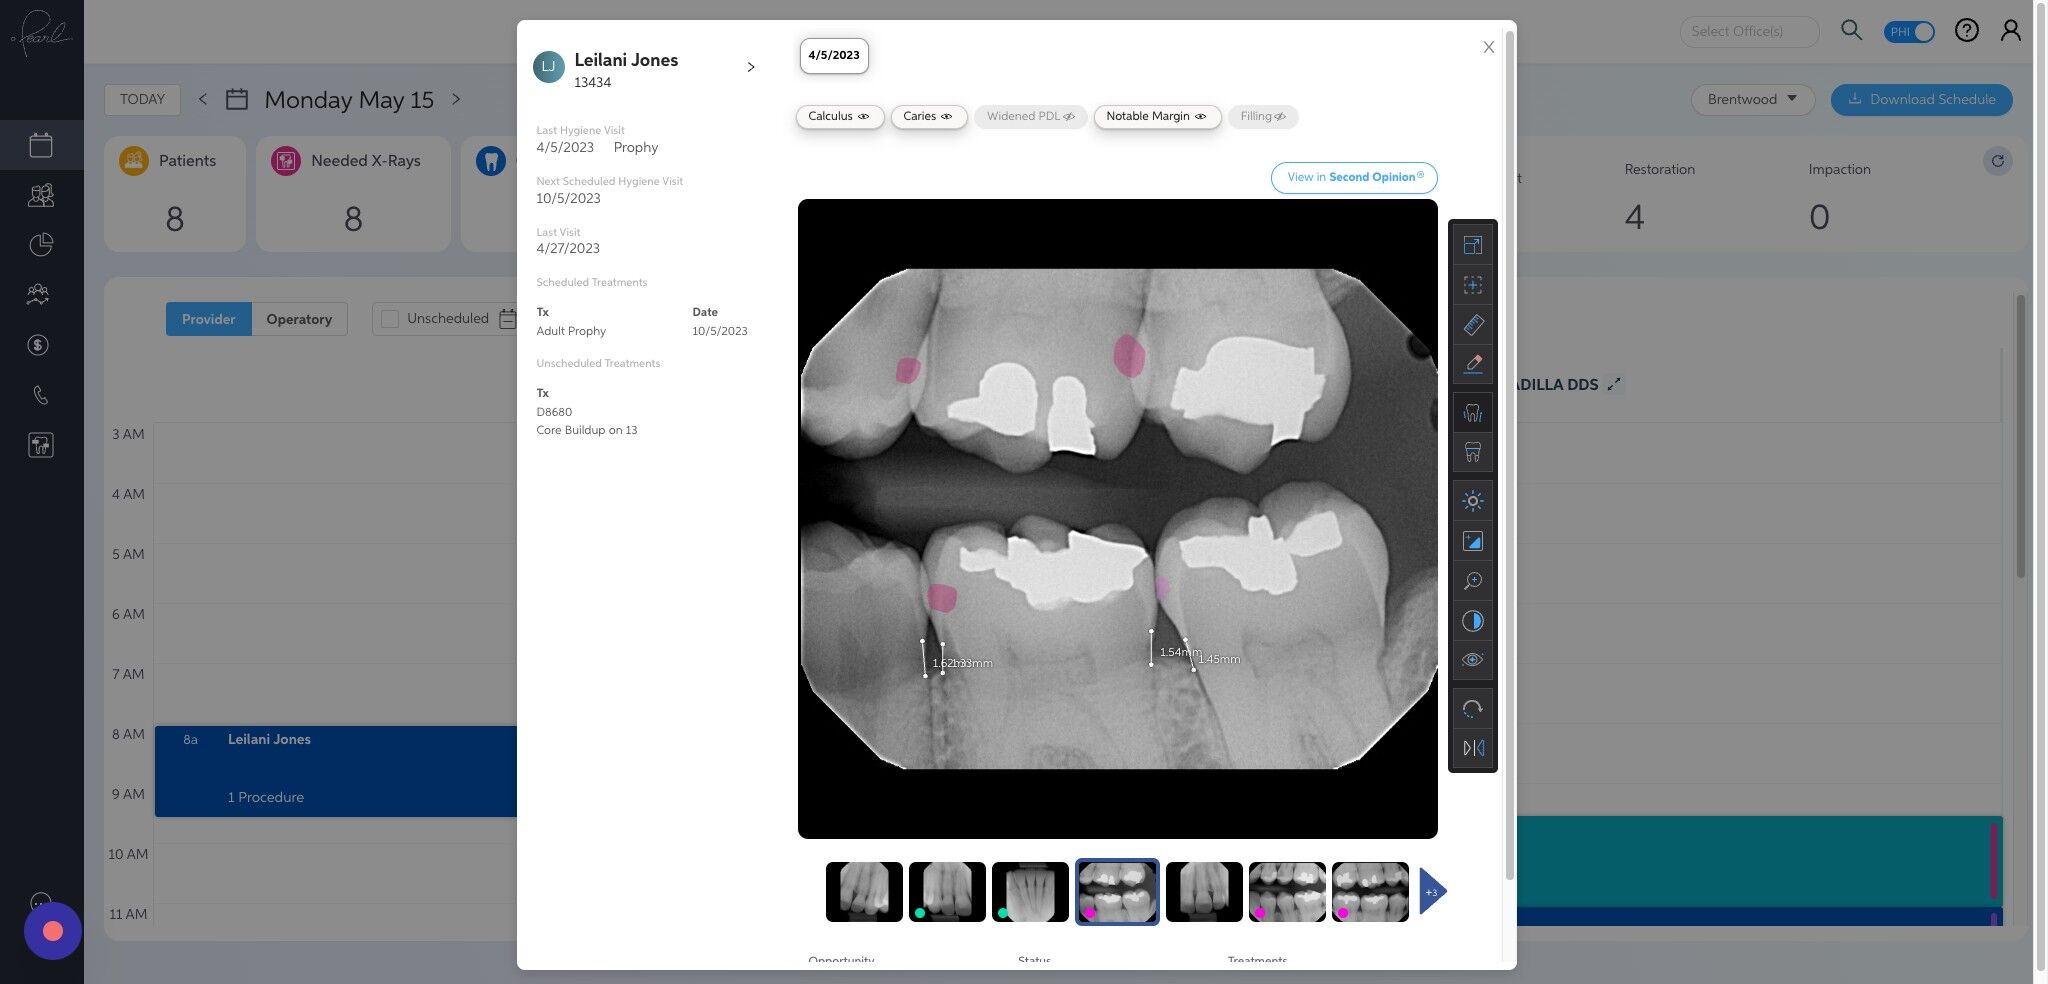Select the ruler measurement tool
The height and width of the screenshot is (984, 2048).
[1472, 325]
